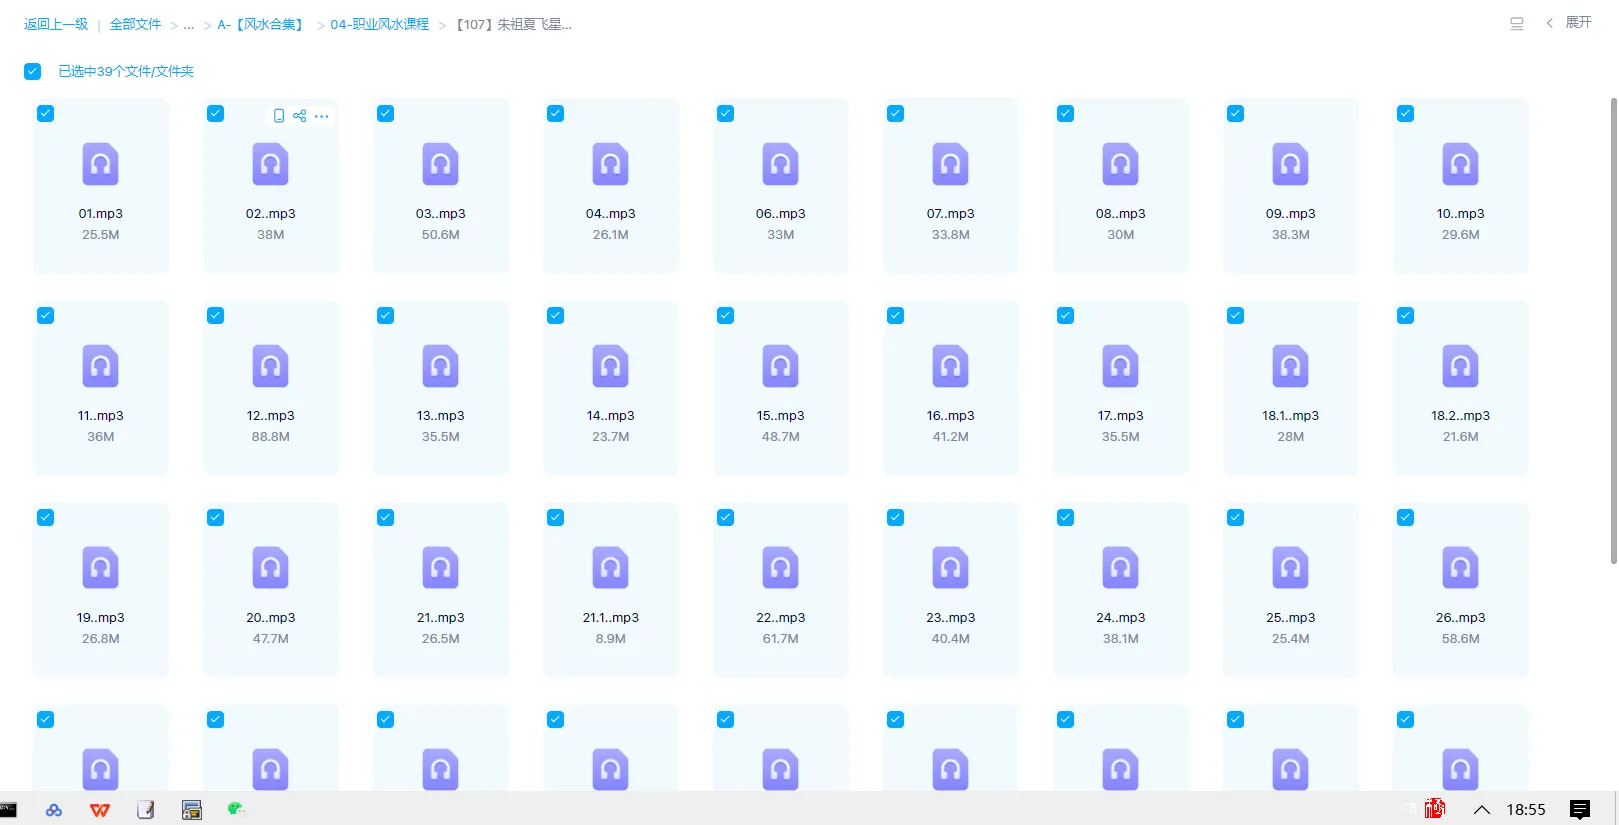Go to 04-职业风水课程 breadcrumb folder
The width and height of the screenshot is (1619, 825).
pyautogui.click(x=380, y=24)
